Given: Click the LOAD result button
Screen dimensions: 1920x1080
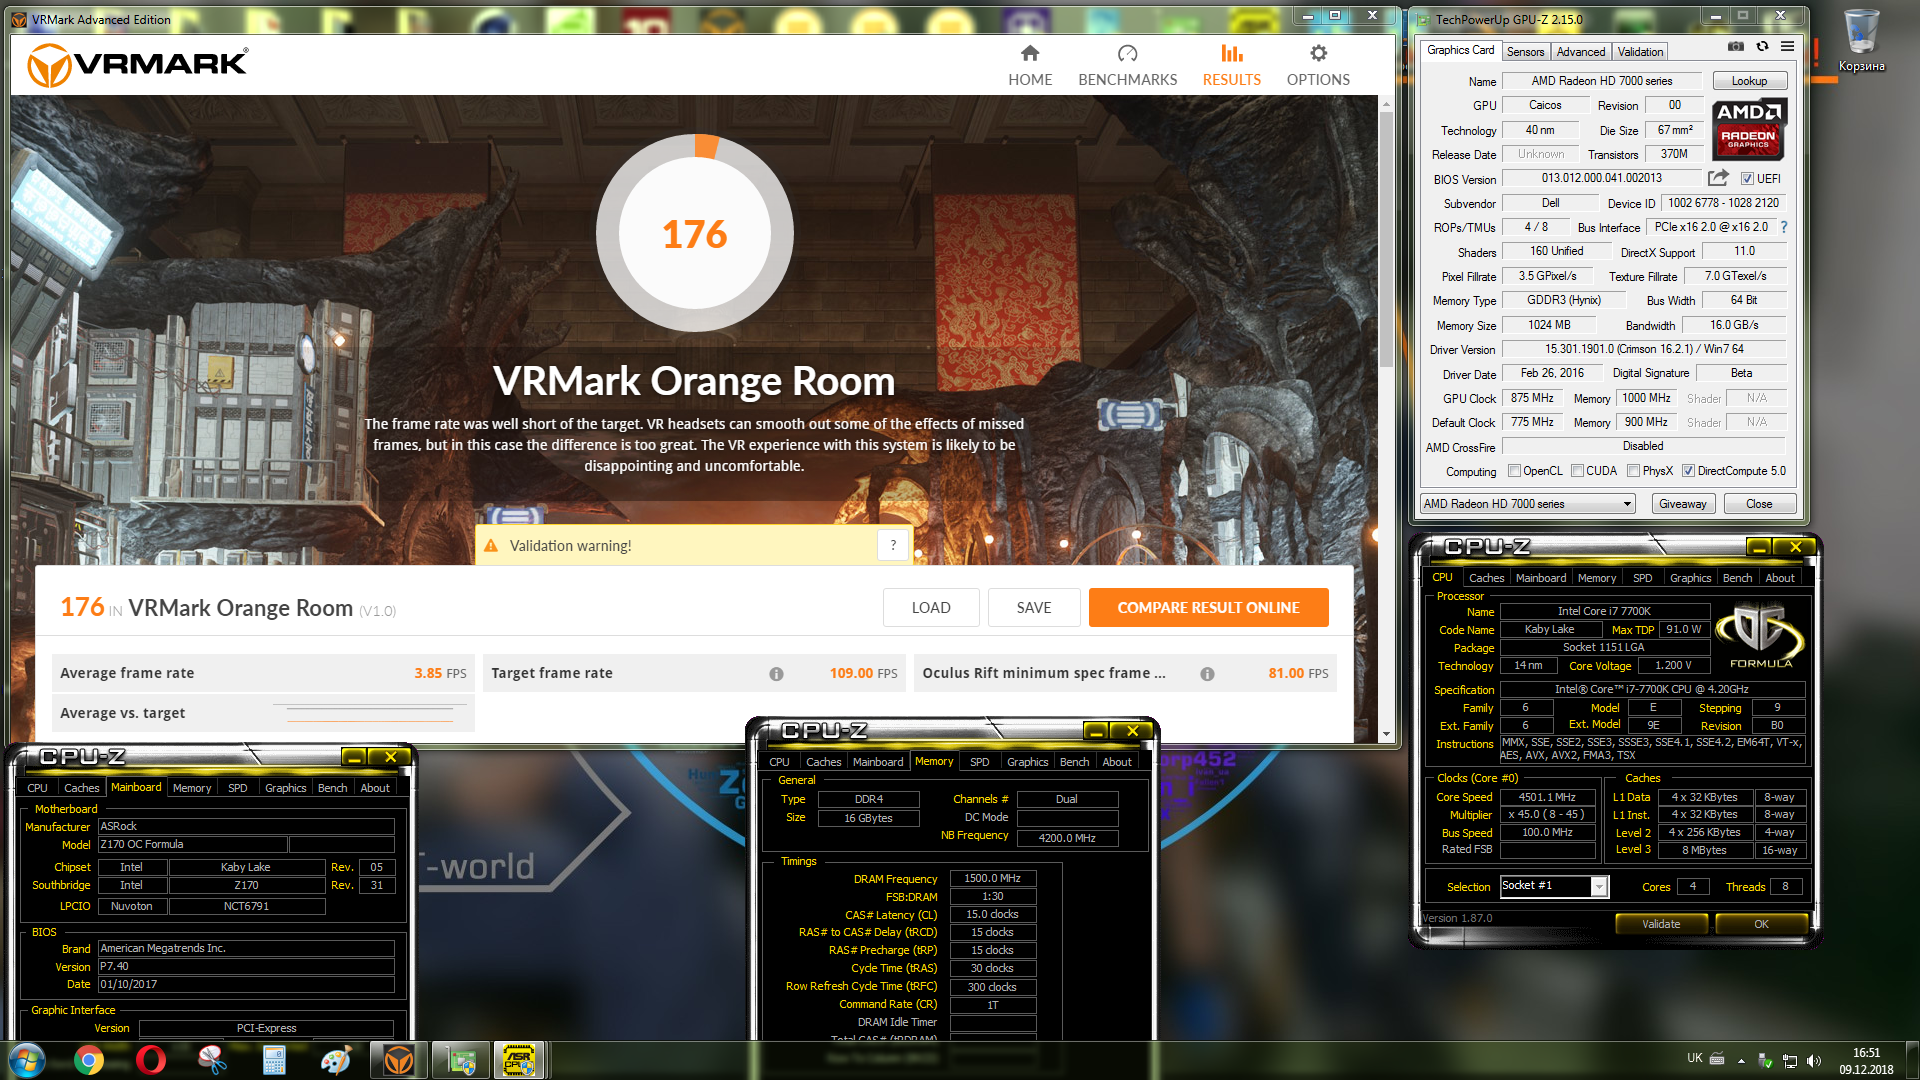Looking at the screenshot, I should click(931, 608).
